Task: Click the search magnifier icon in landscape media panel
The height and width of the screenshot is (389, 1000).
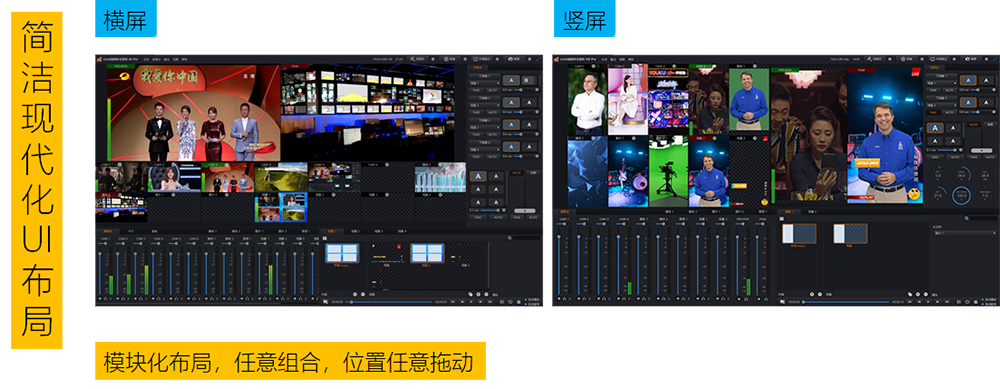Action: 510,238
